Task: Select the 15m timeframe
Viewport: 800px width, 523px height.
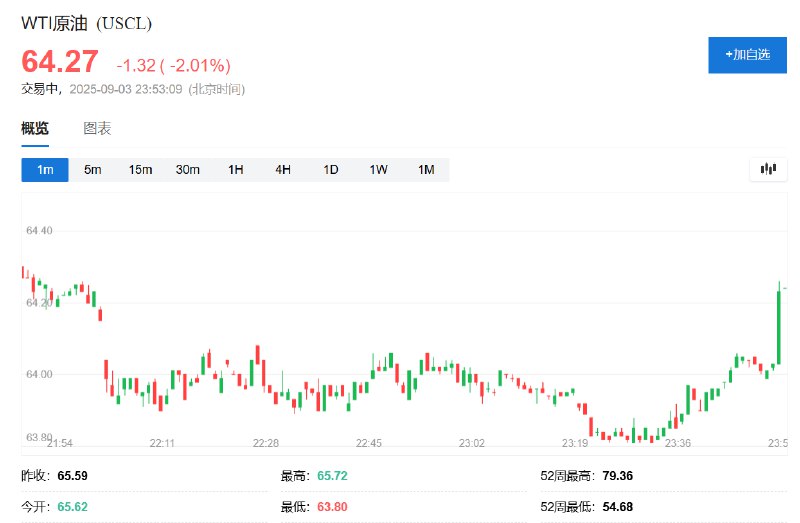Action: click(140, 169)
